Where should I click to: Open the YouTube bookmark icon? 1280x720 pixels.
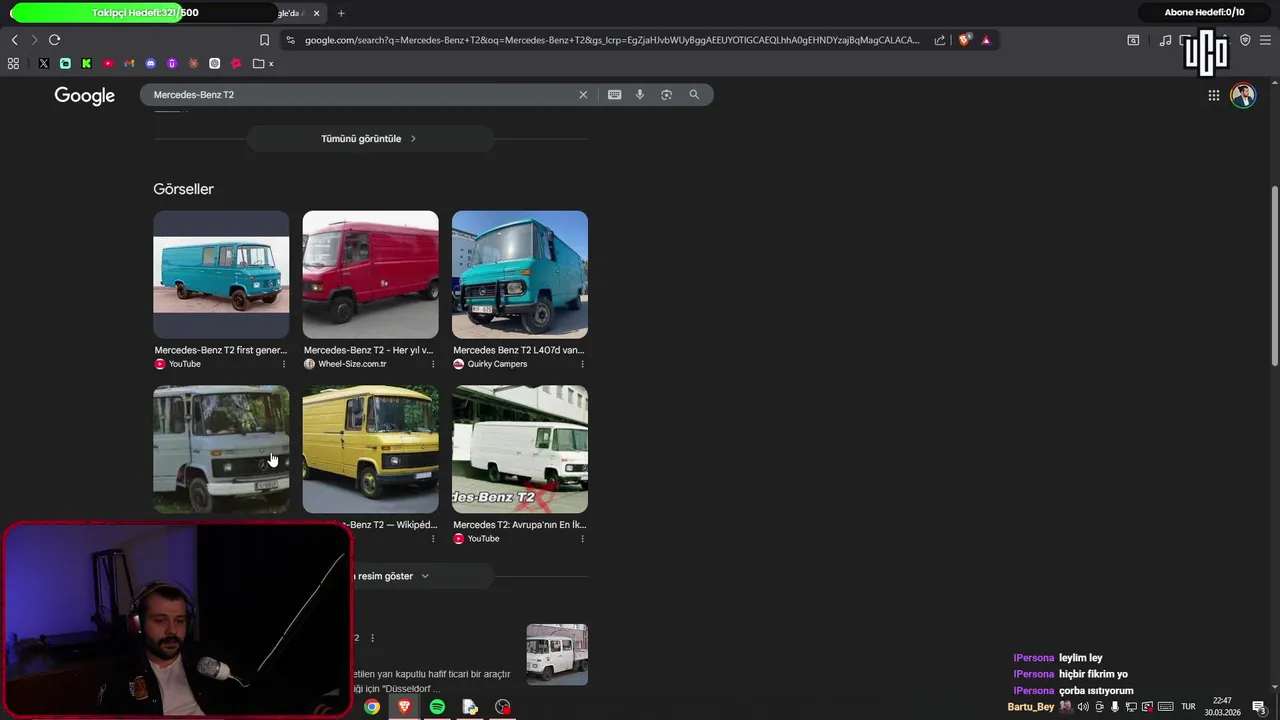point(108,63)
